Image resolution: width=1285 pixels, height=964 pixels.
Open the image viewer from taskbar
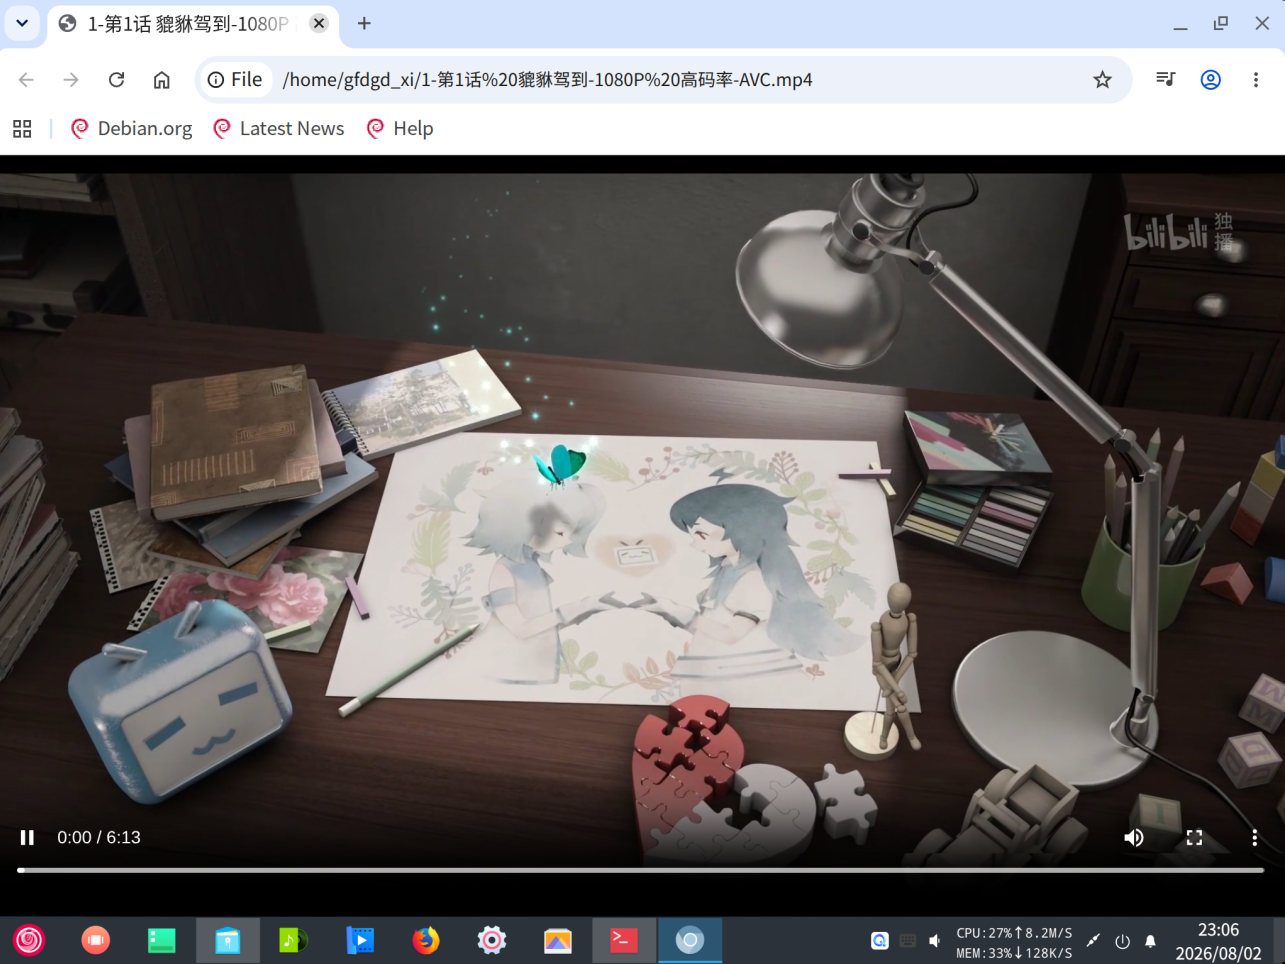click(558, 940)
